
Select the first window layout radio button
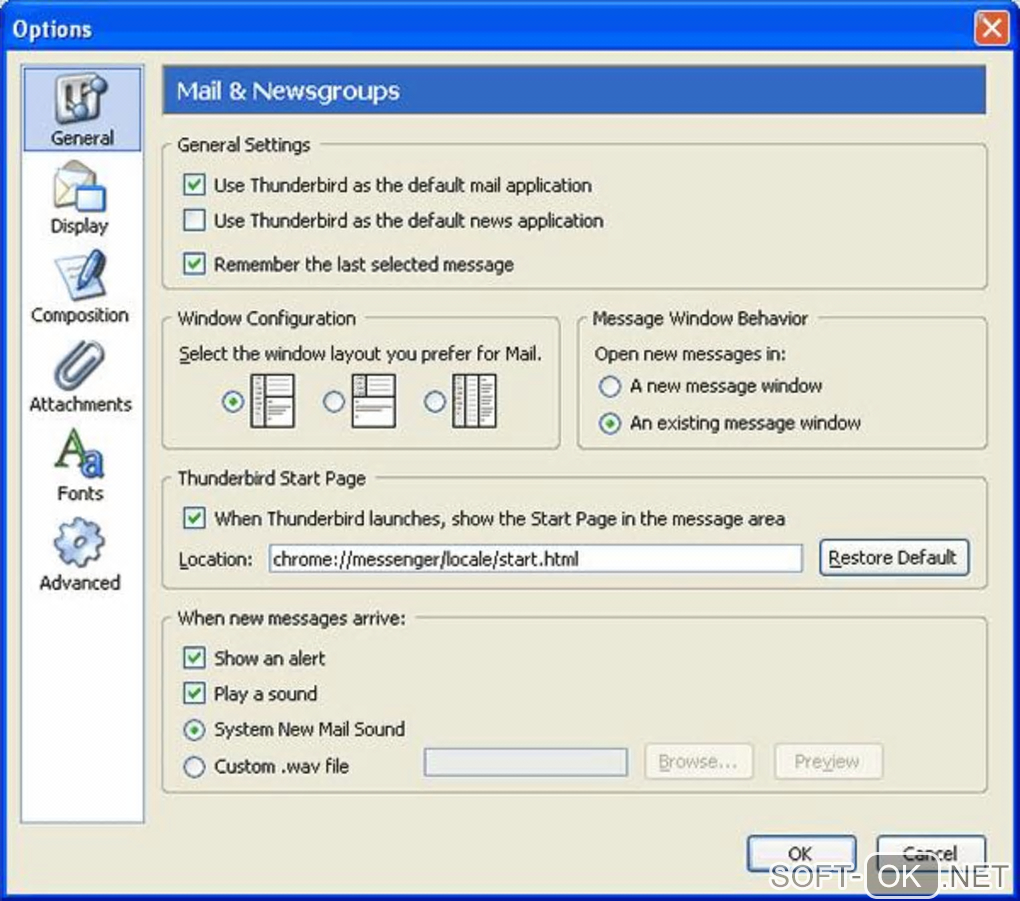[x=233, y=401]
